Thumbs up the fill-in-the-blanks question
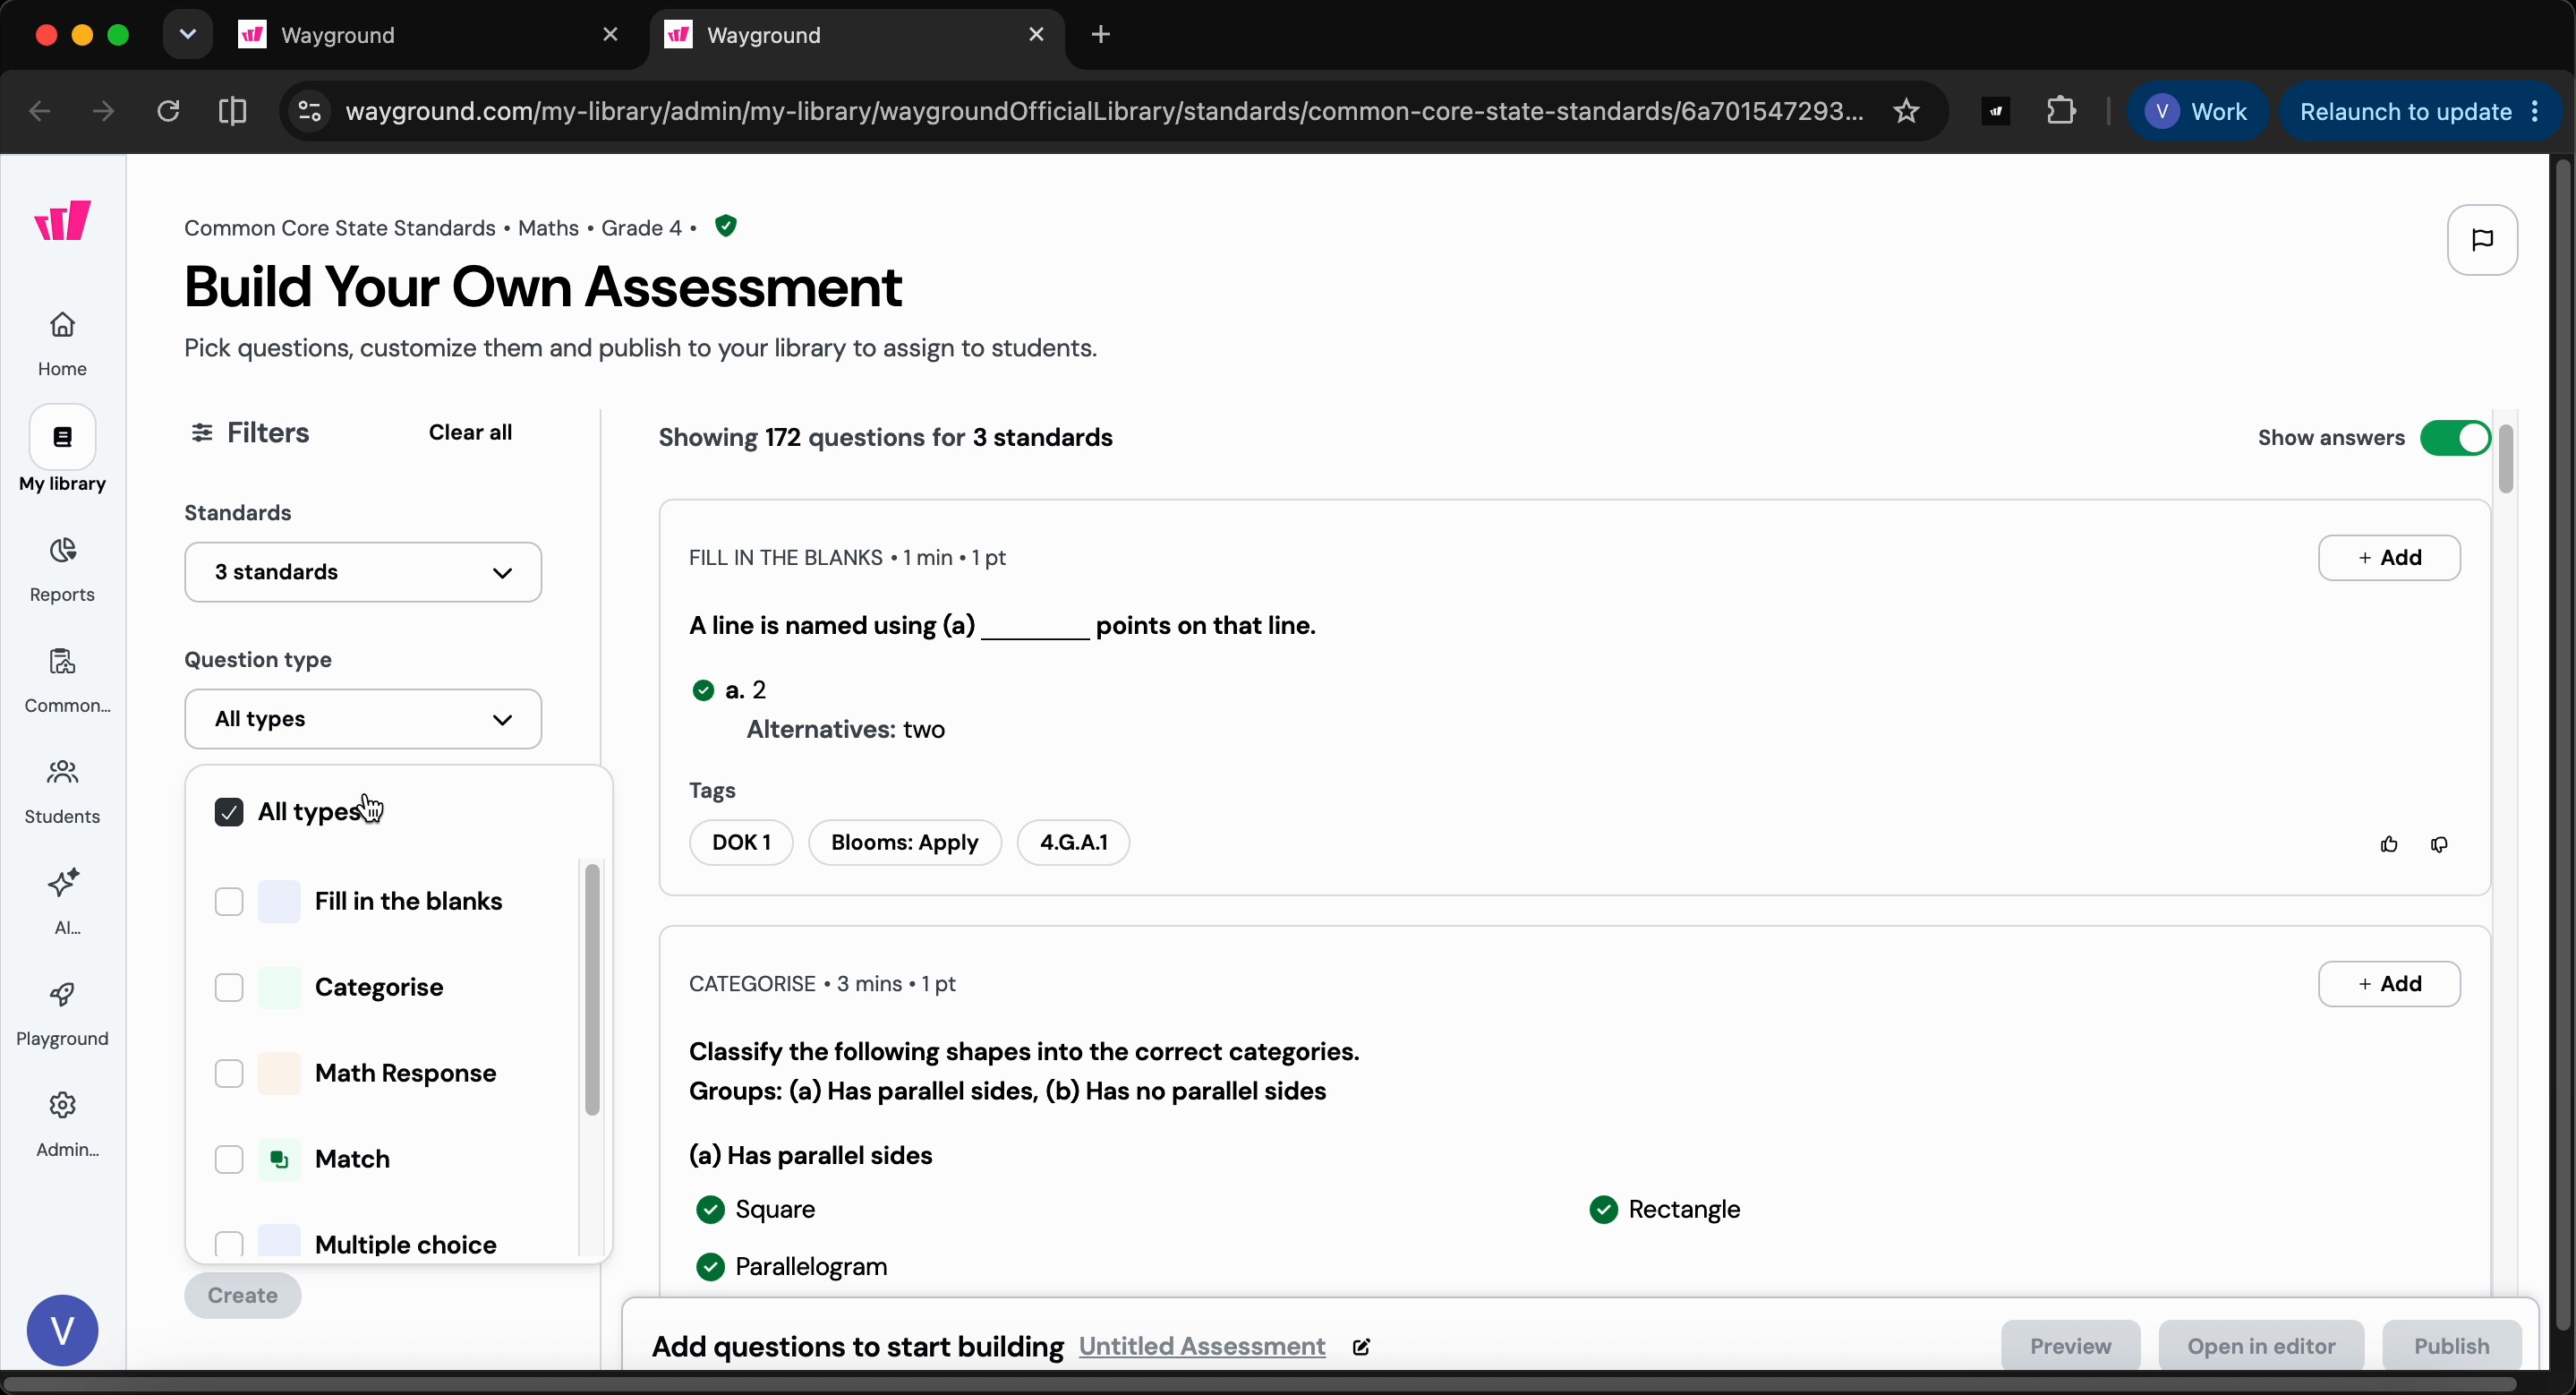This screenshot has height=1395, width=2576. [2389, 845]
